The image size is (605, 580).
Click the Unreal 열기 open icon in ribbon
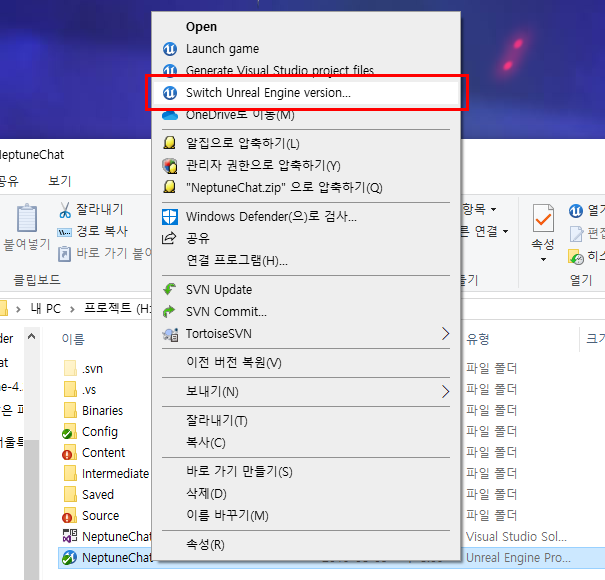tap(576, 211)
